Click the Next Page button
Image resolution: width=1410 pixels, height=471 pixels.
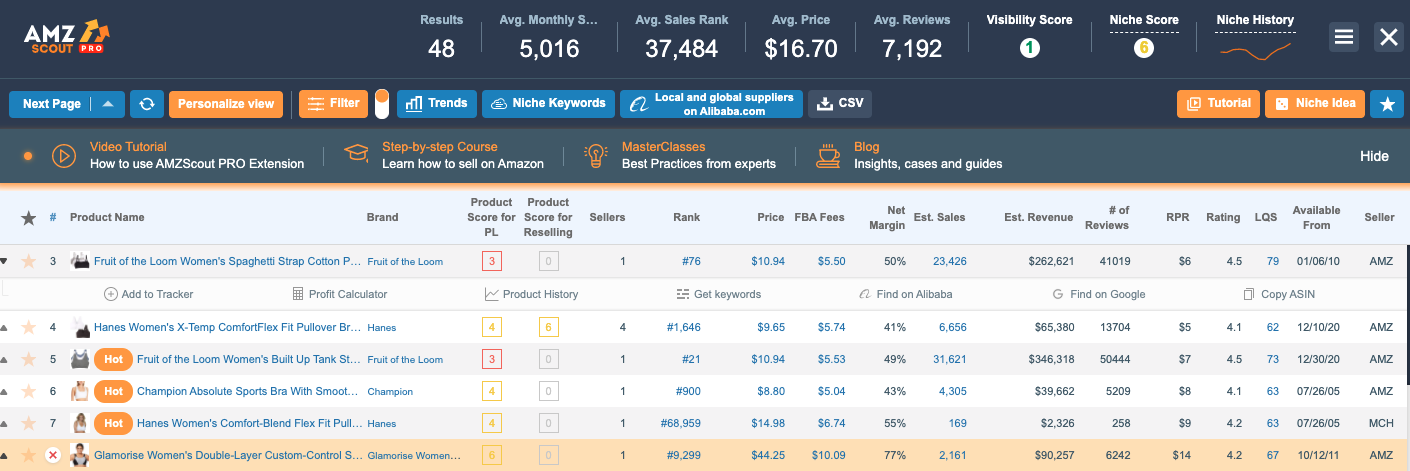pyautogui.click(x=52, y=104)
